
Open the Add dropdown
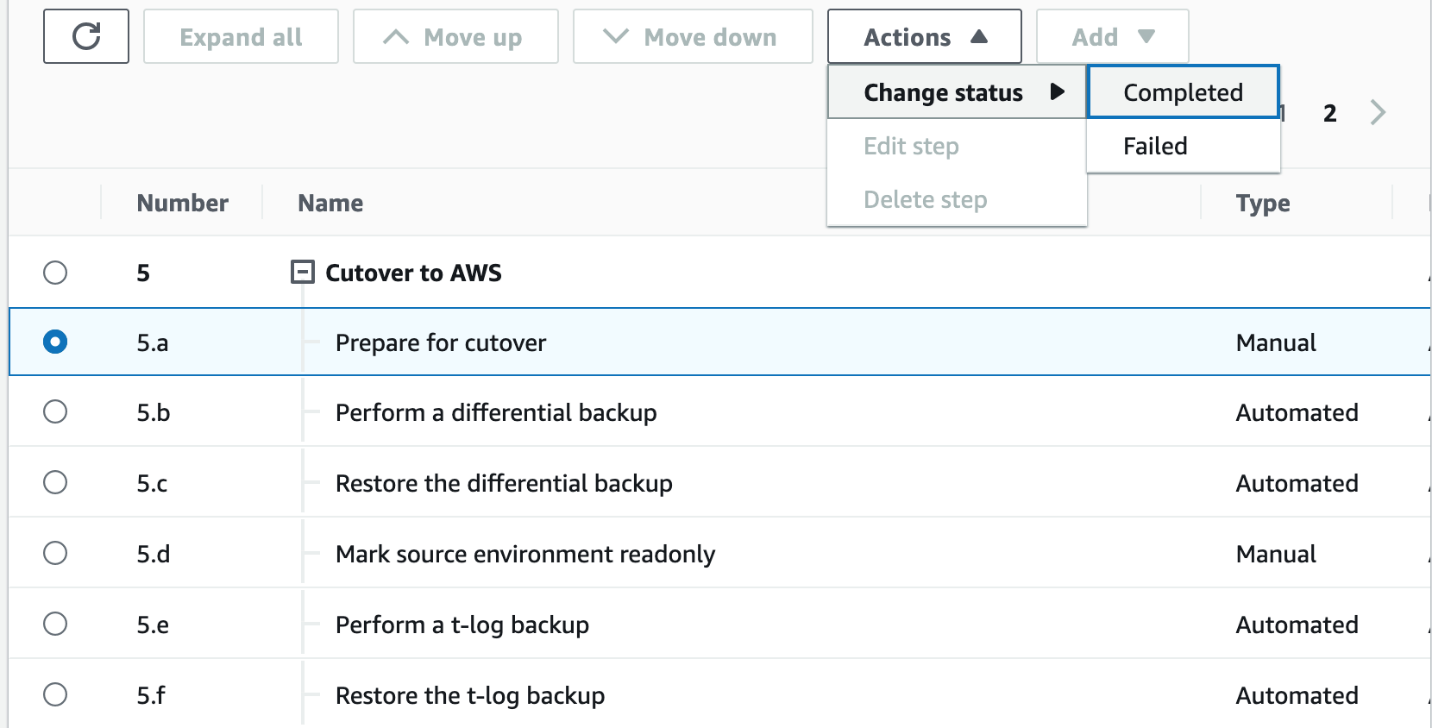click(x=1112, y=37)
